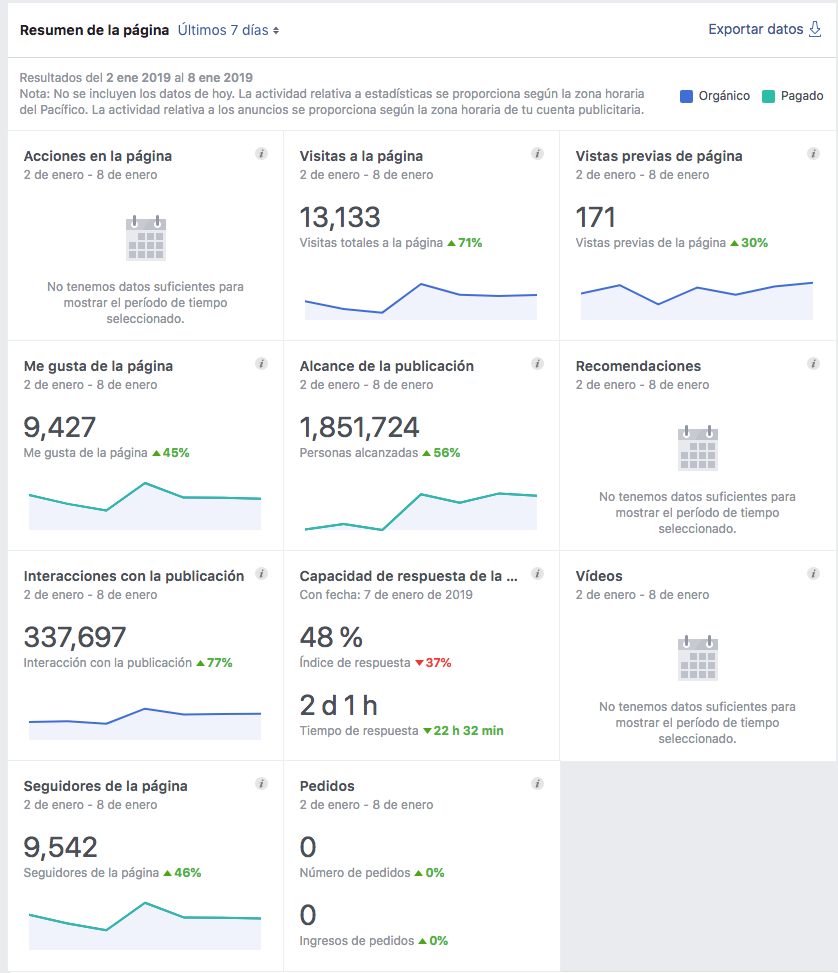Image resolution: width=838 pixels, height=973 pixels.
Task: Open info icon for Seguidores de la página
Action: coord(261,784)
